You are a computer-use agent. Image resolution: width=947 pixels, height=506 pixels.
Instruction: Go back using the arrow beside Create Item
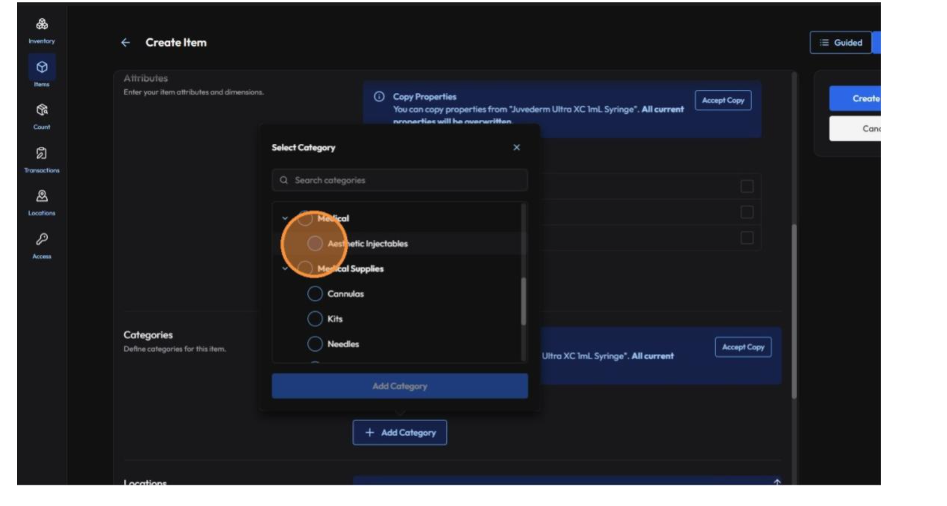click(x=126, y=43)
